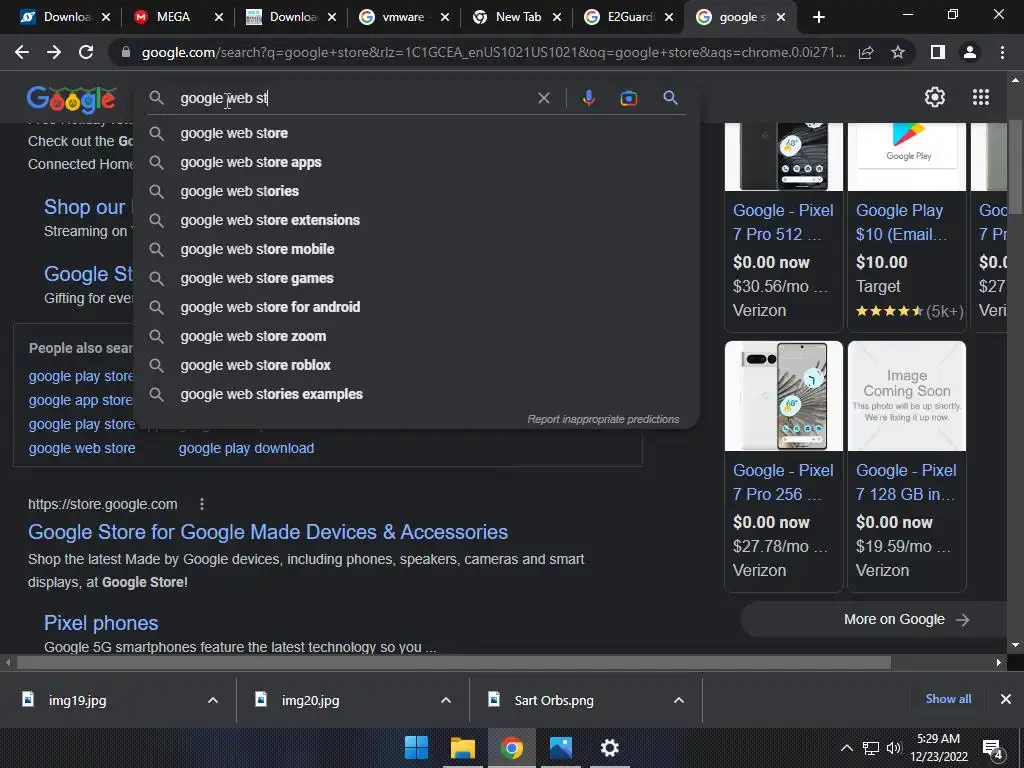Open Google Play $10 gift card listing

click(x=906, y=222)
